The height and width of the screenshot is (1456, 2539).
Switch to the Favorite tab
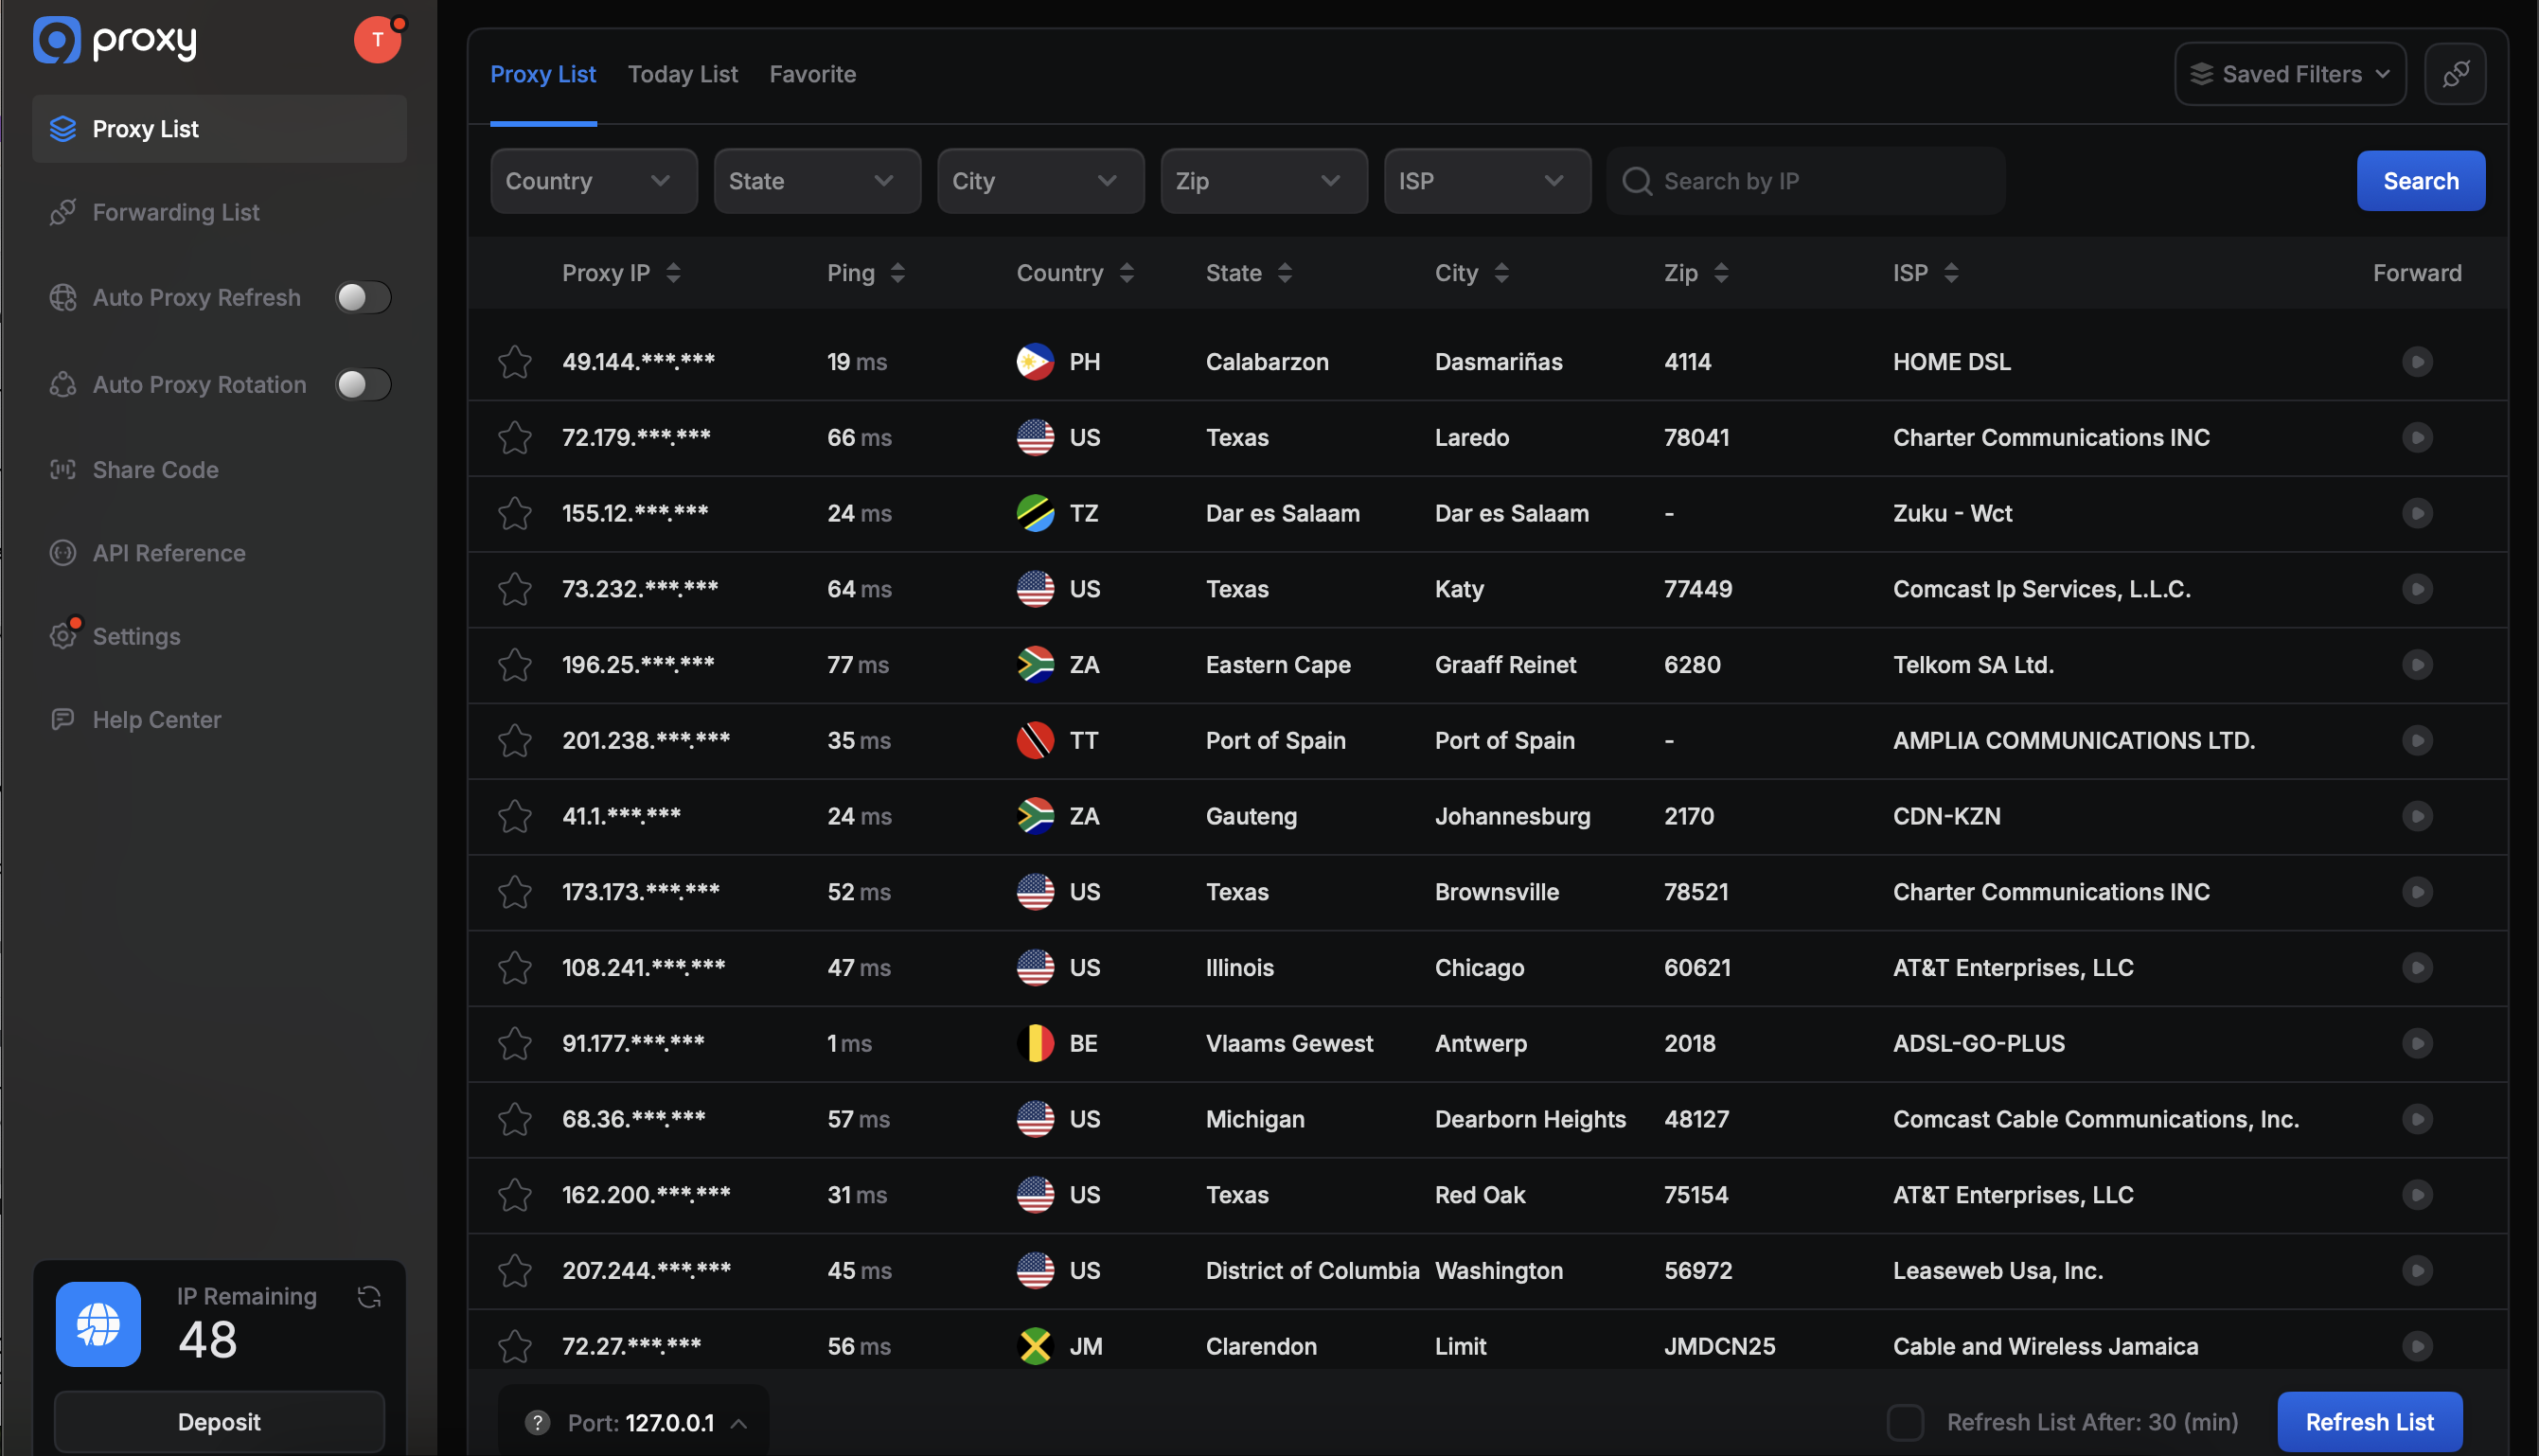[812, 73]
